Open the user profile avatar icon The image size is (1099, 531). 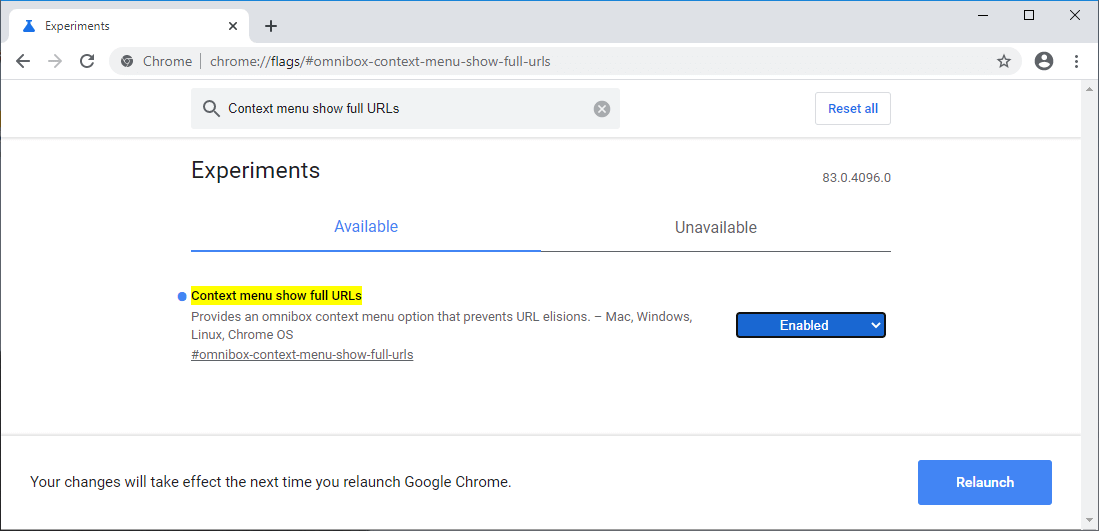1044,61
